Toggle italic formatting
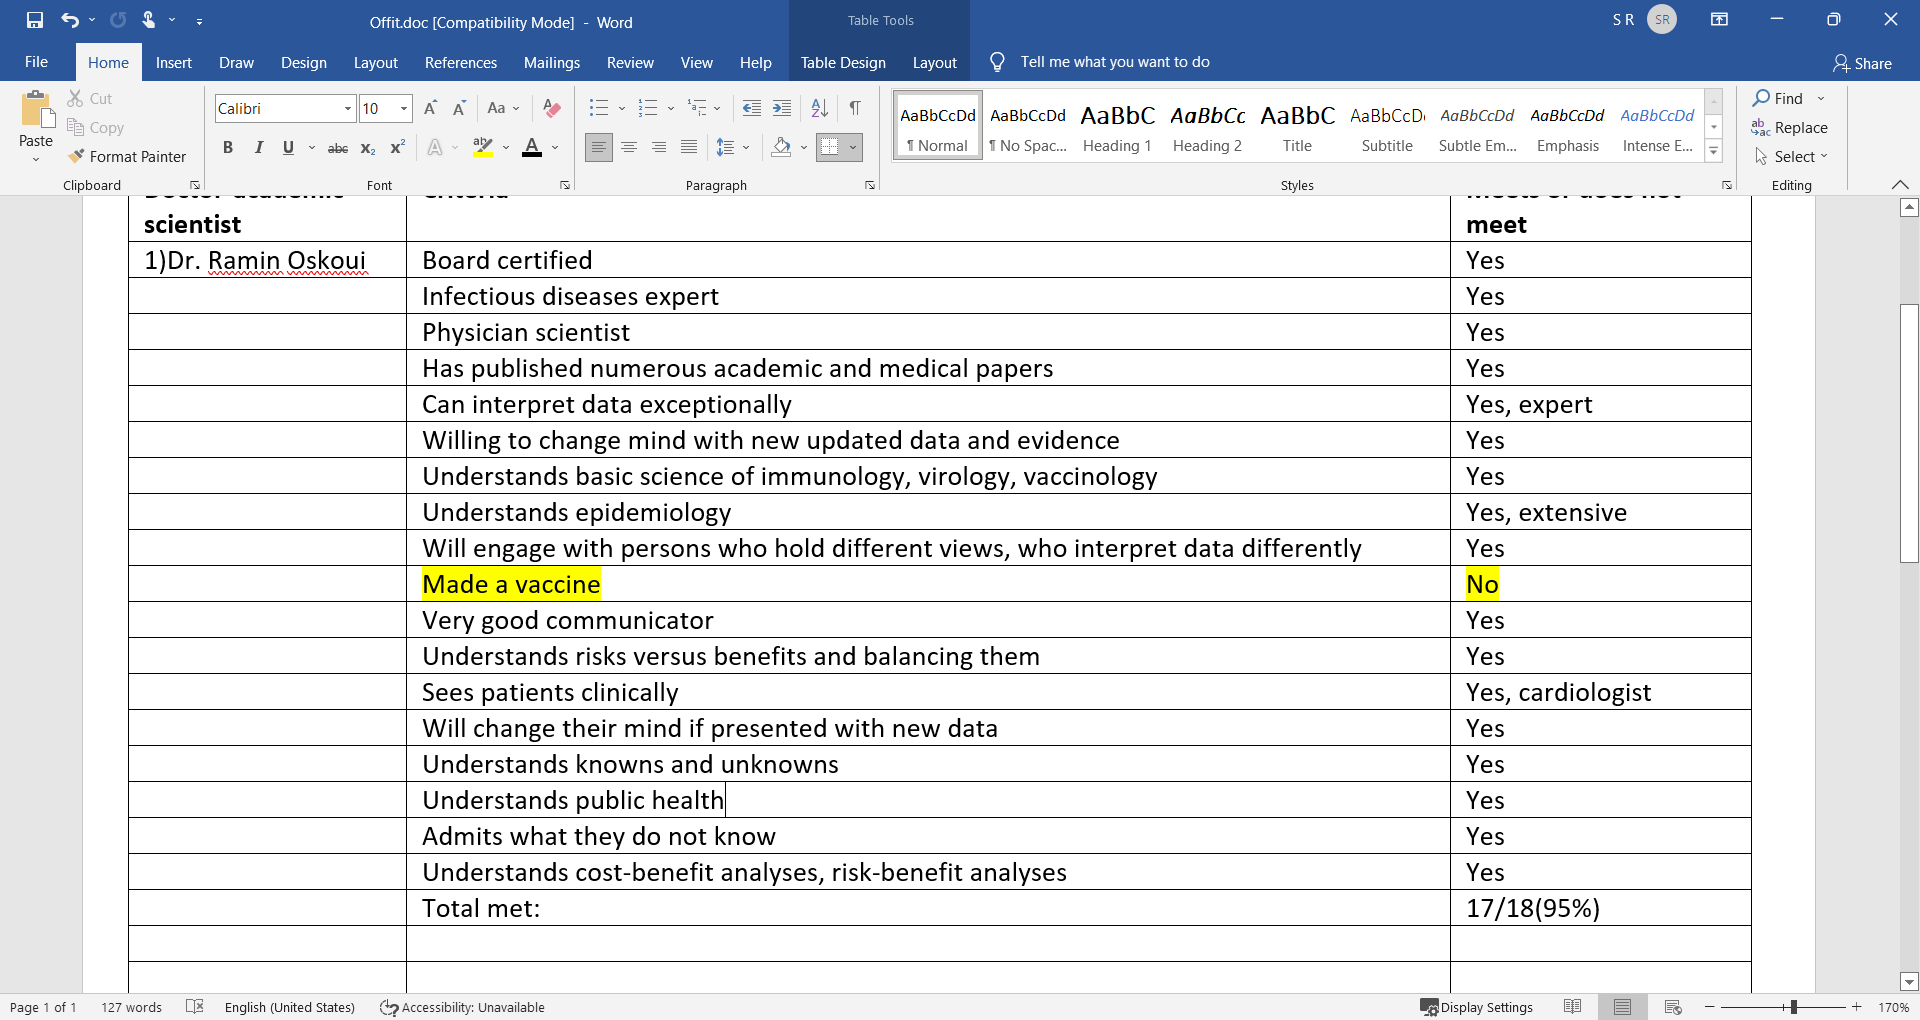Screen dimensions: 1920x1020 click(x=258, y=148)
